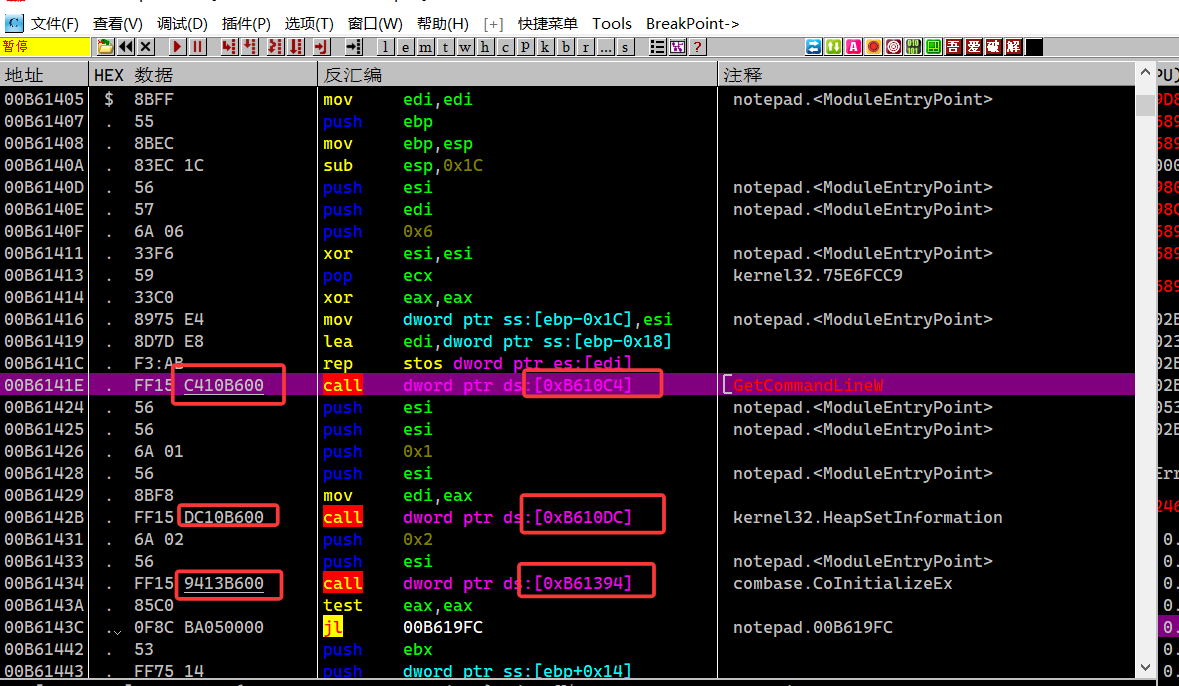Open the 快捷菜单 shortcut menu
Image resolution: width=1179 pixels, height=686 pixels.
(547, 23)
